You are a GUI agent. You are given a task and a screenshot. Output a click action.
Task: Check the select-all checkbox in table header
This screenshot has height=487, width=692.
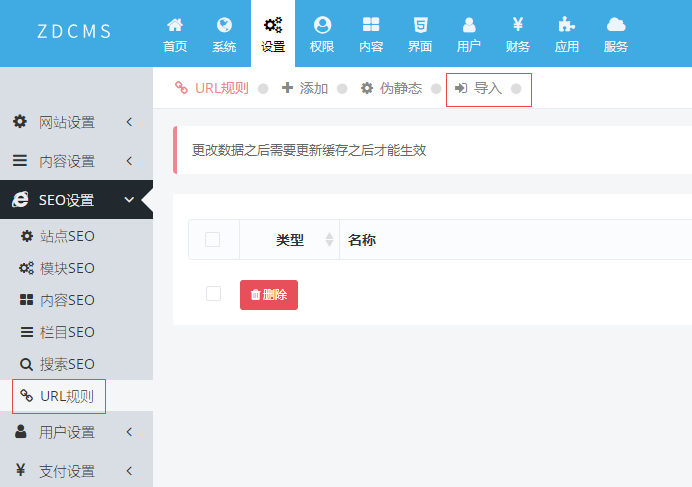click(213, 240)
